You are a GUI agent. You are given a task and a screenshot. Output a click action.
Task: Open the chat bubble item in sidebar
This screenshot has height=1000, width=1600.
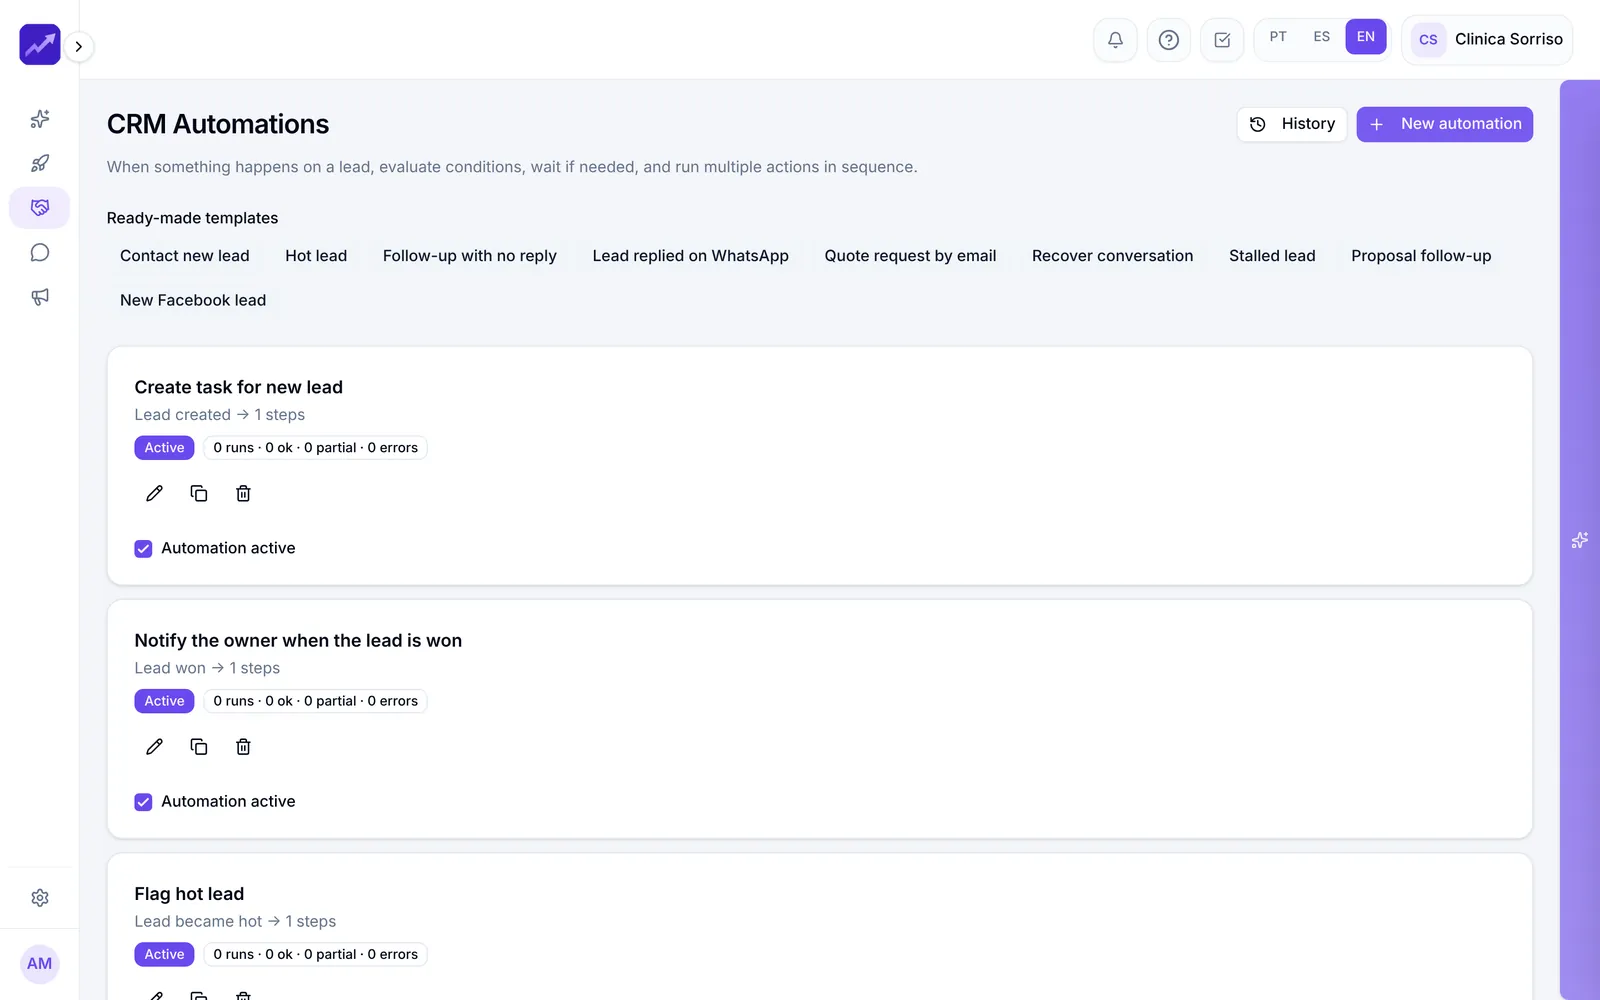(x=40, y=252)
